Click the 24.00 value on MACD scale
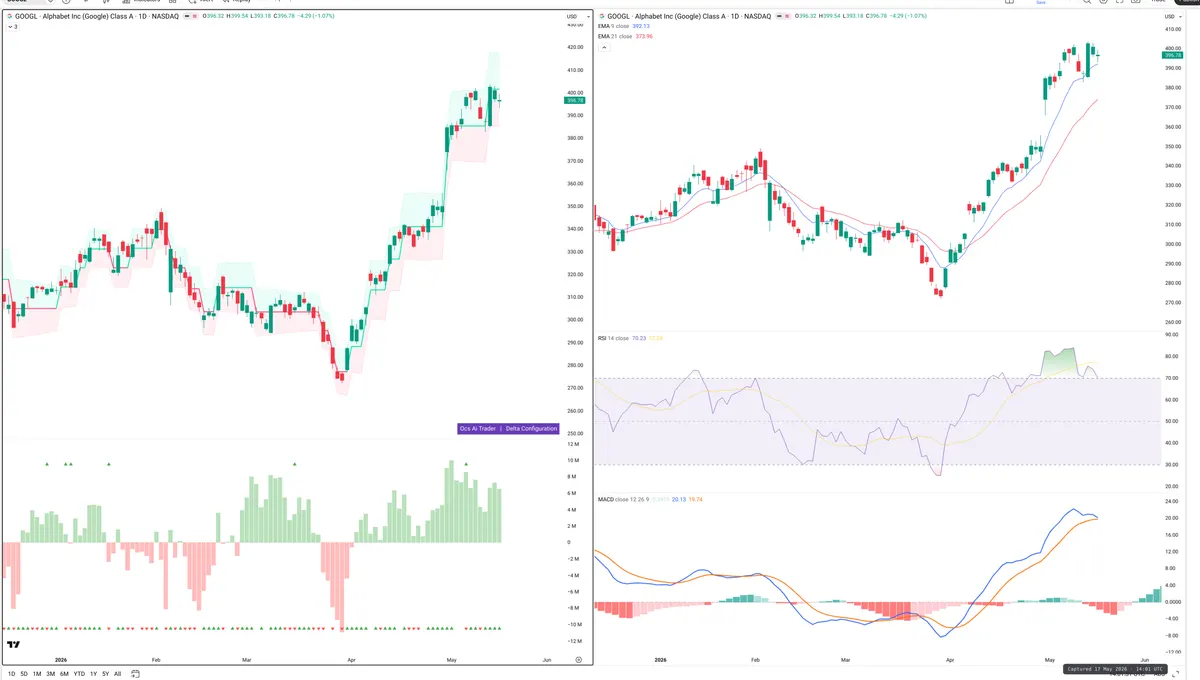 1172,501
